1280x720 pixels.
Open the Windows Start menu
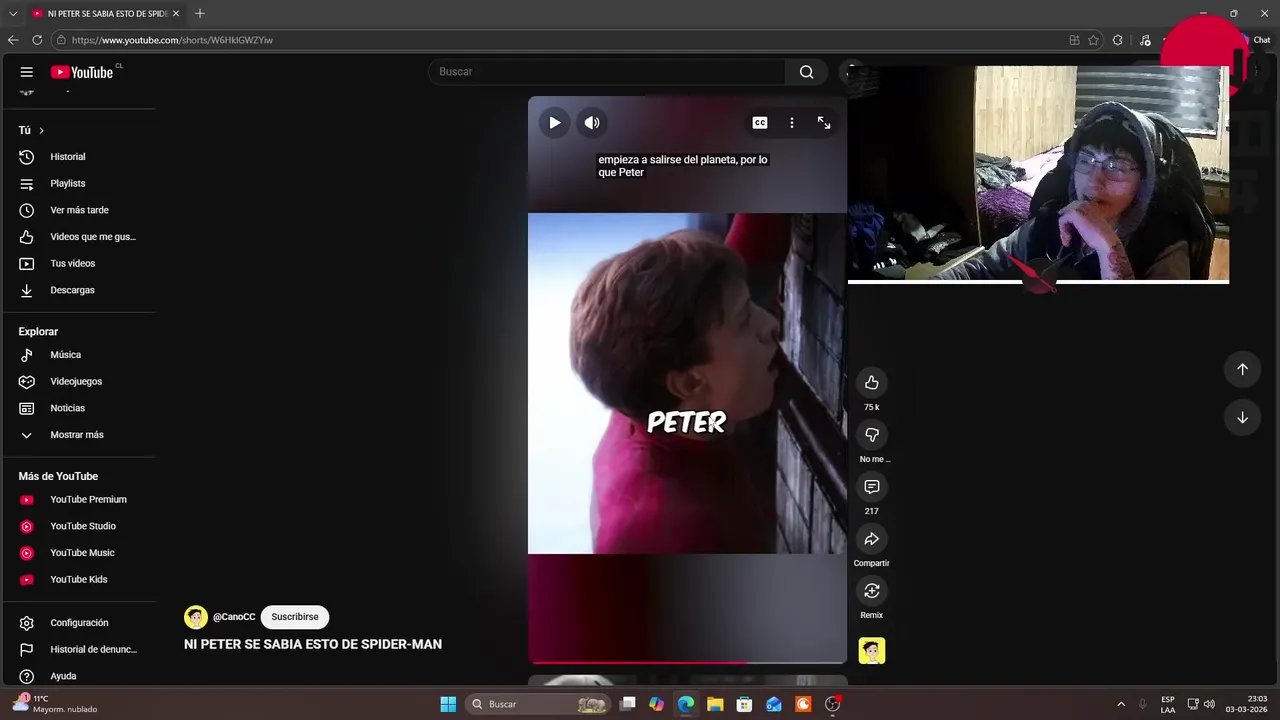click(x=448, y=704)
